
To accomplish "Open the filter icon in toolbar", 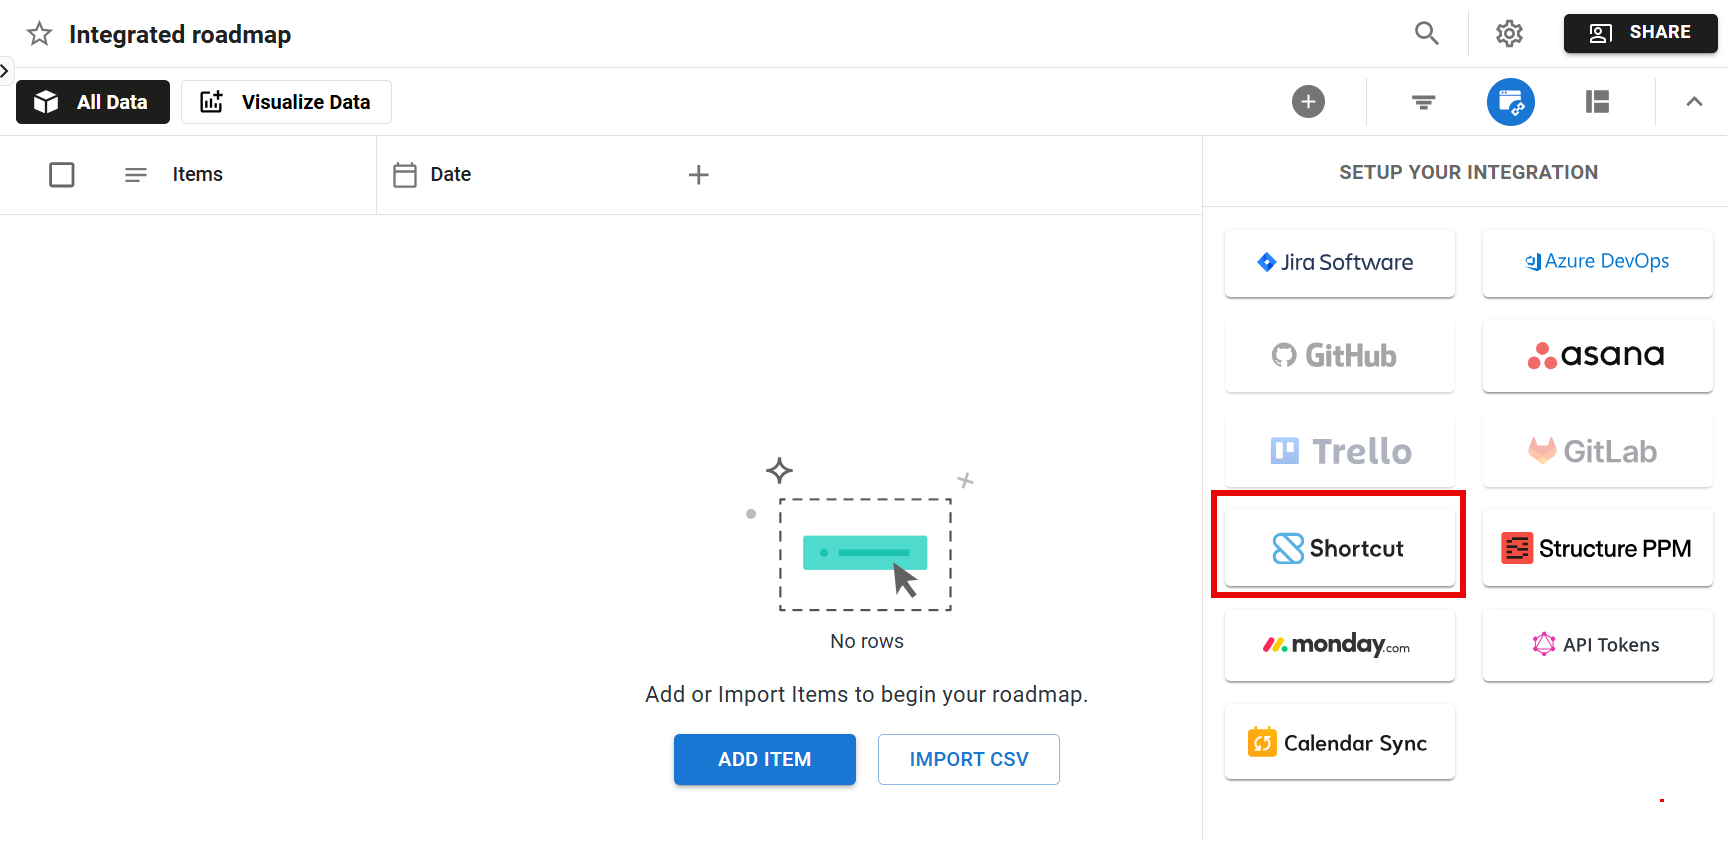I will [x=1423, y=102].
